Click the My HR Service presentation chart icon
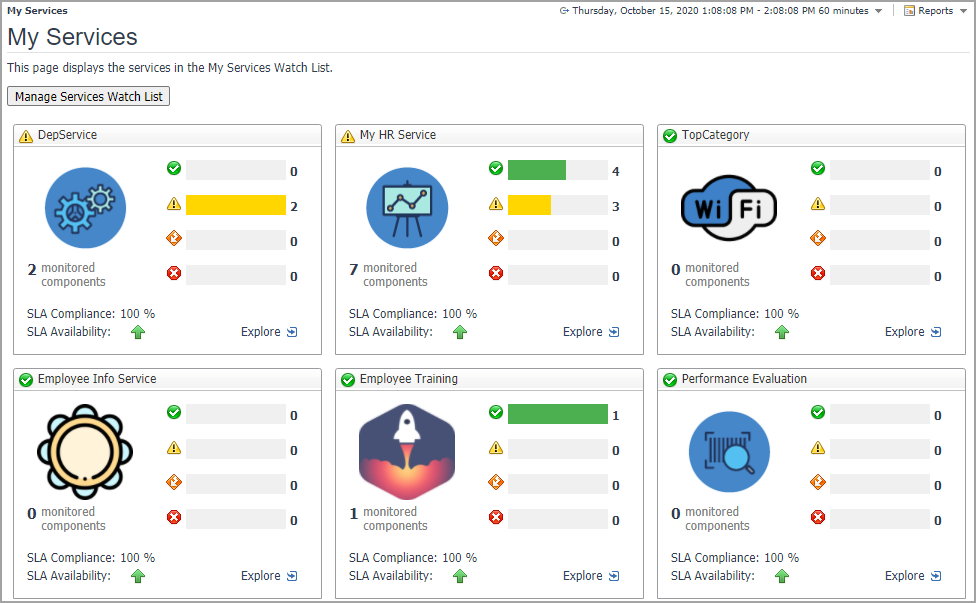This screenshot has width=976, height=603. pyautogui.click(x=407, y=207)
